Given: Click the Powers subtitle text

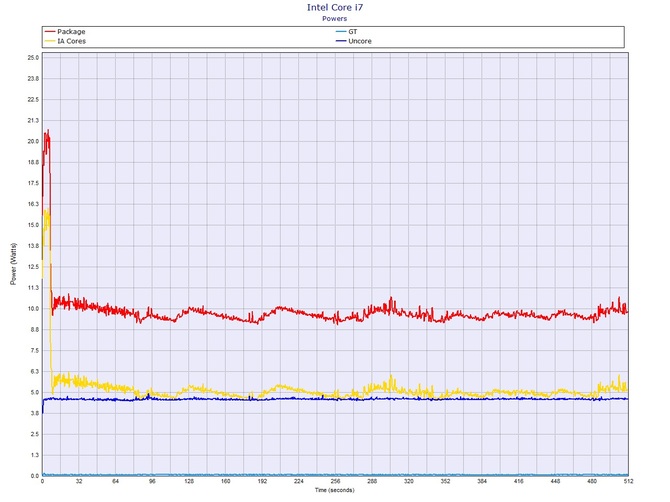Looking at the screenshot, I should 335,18.
